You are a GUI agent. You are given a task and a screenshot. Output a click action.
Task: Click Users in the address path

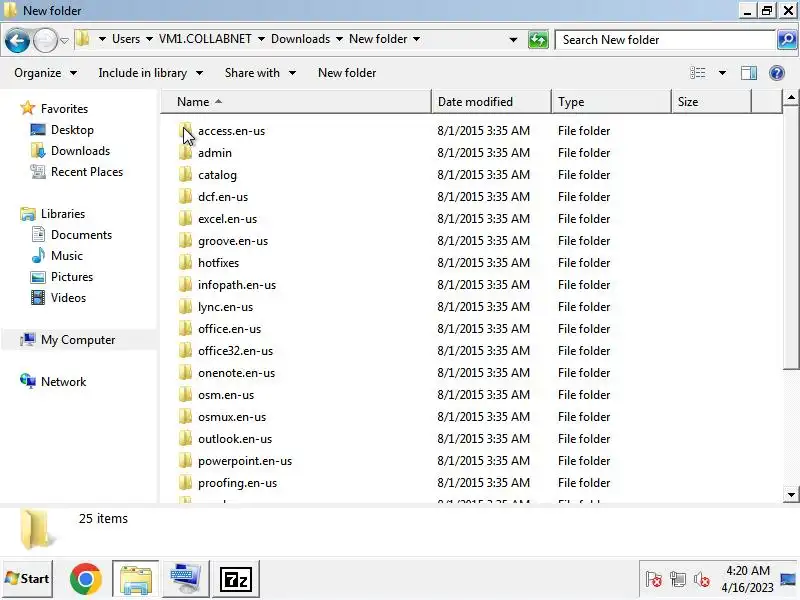(x=126, y=39)
